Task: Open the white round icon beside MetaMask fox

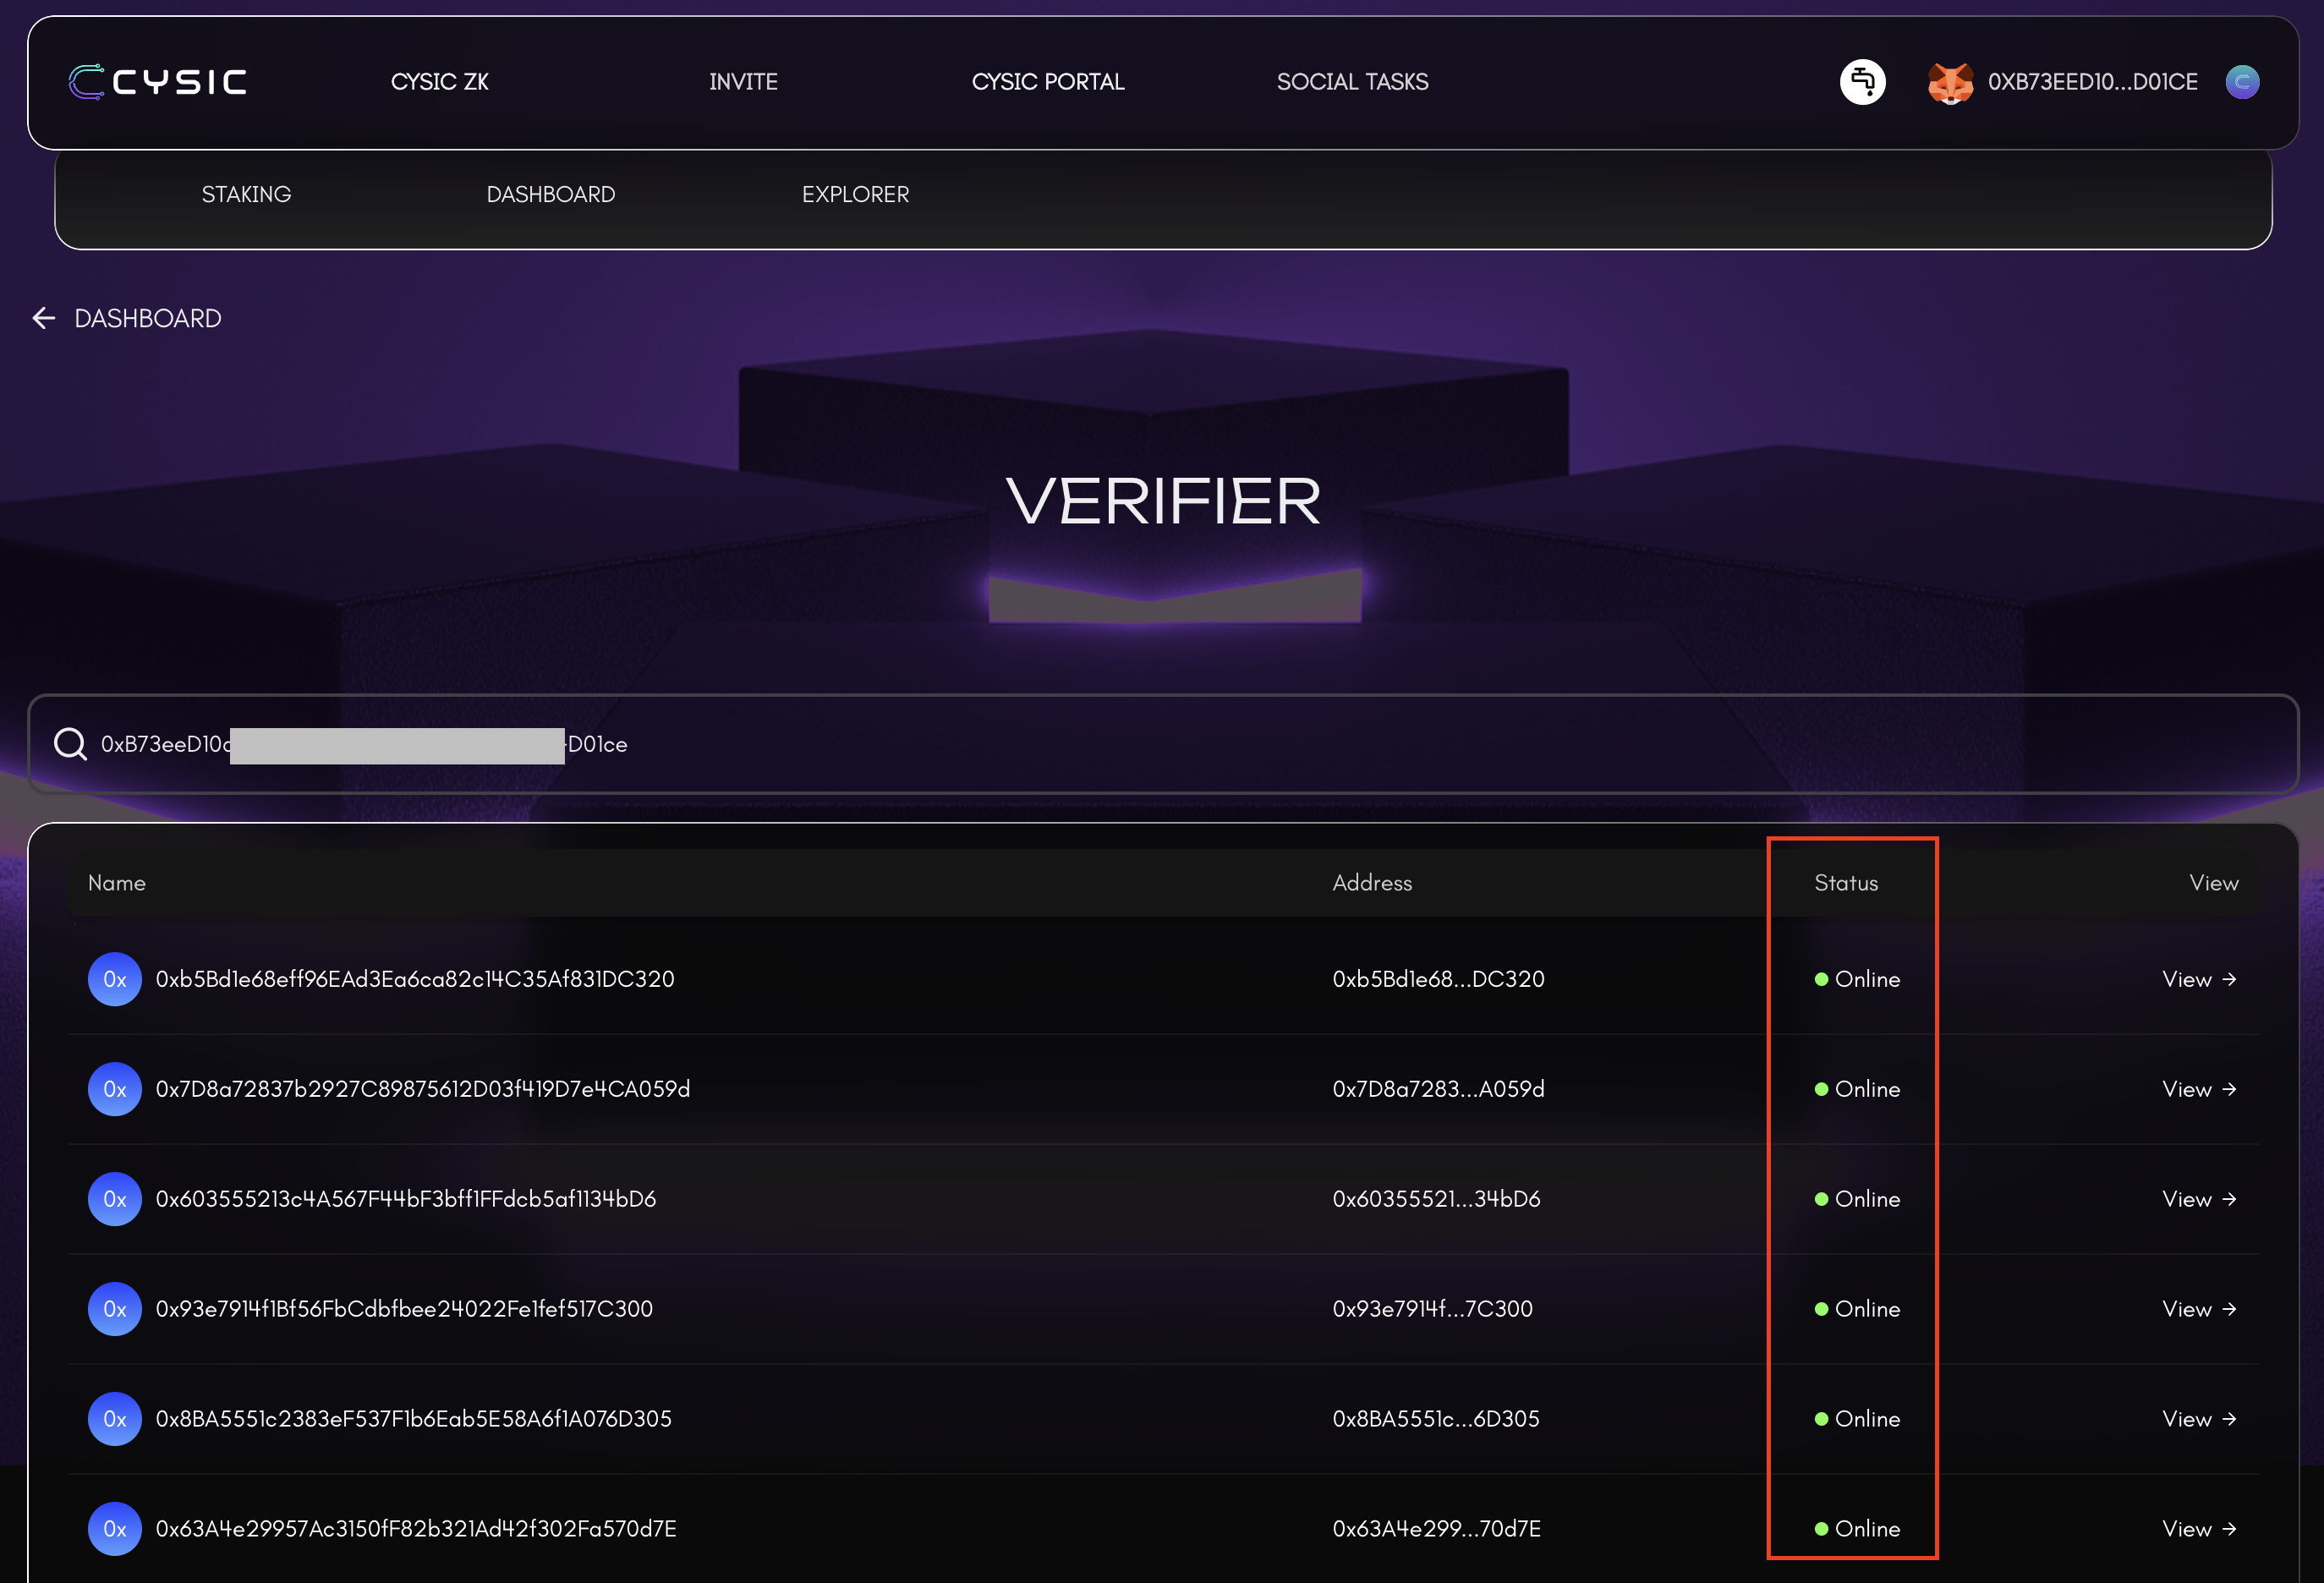Action: 1862,82
